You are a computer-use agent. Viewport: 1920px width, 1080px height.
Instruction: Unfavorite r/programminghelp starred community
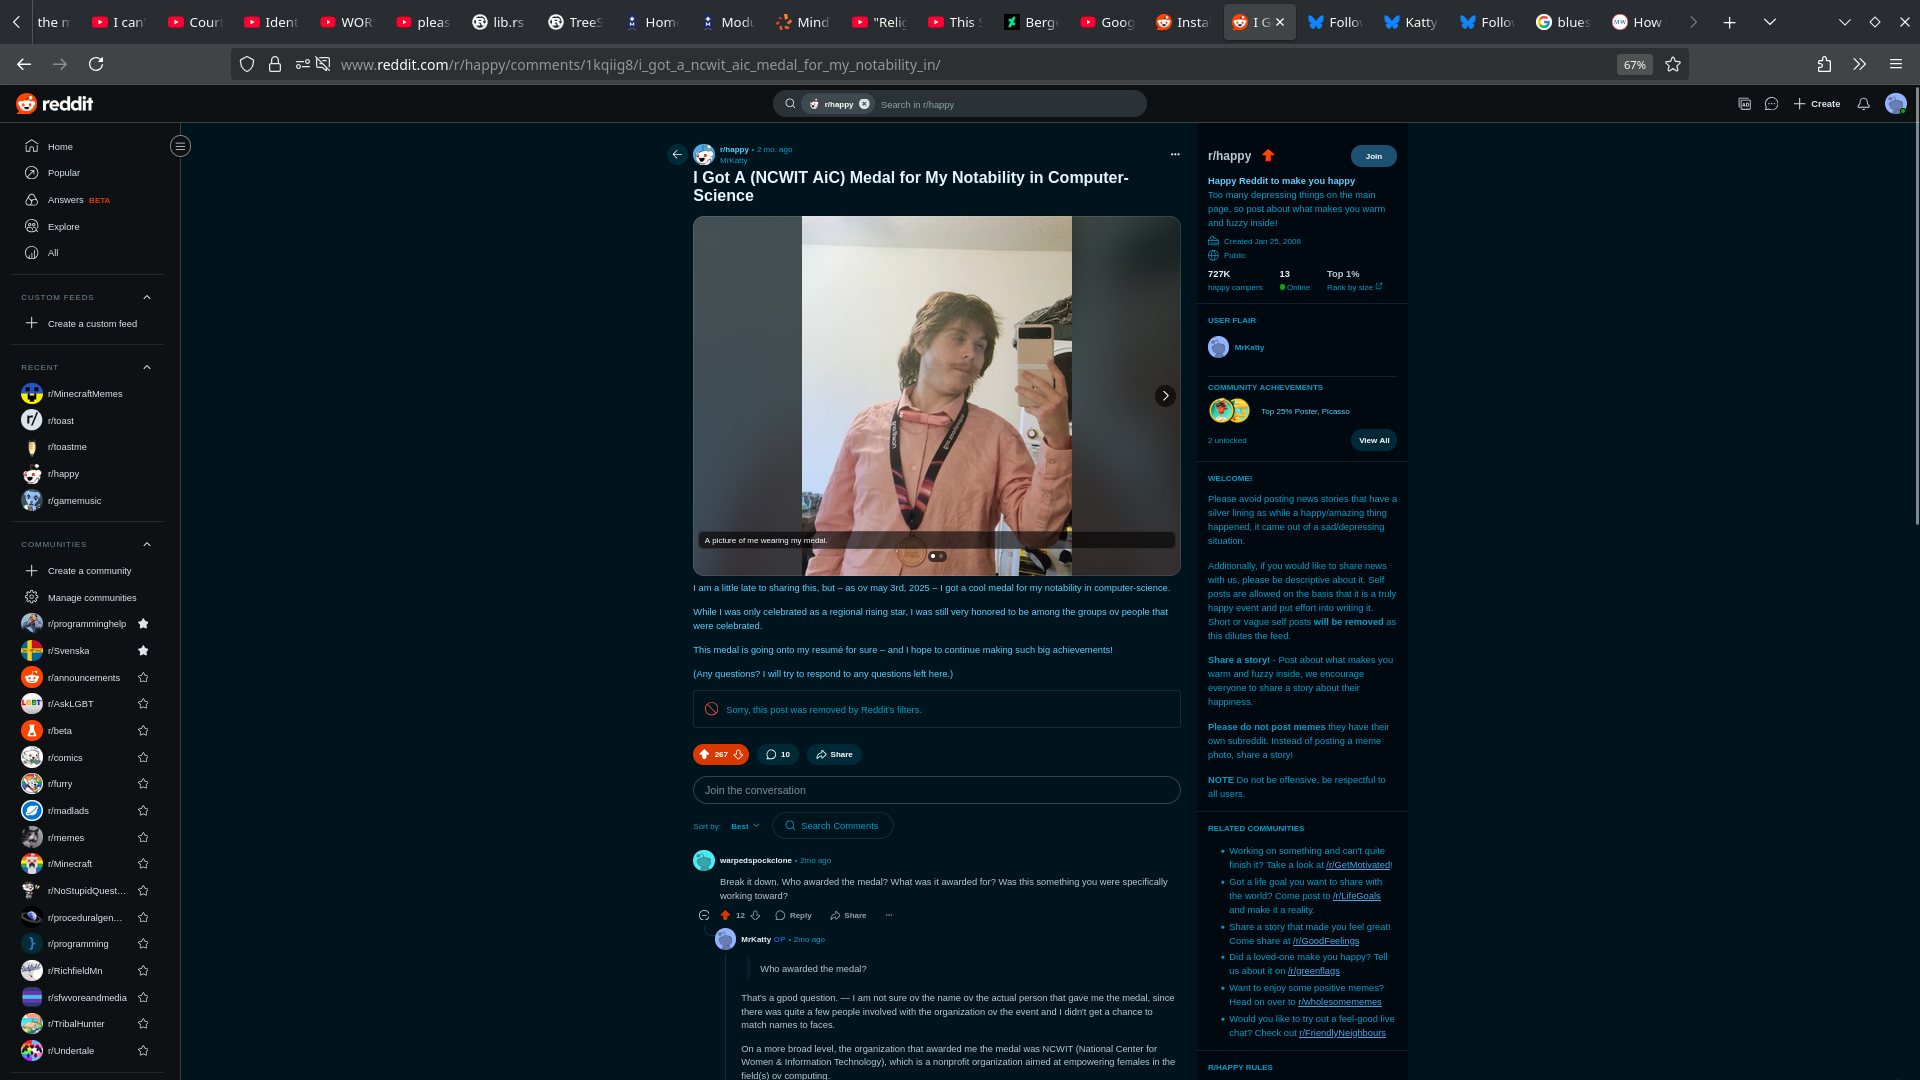[x=143, y=624]
